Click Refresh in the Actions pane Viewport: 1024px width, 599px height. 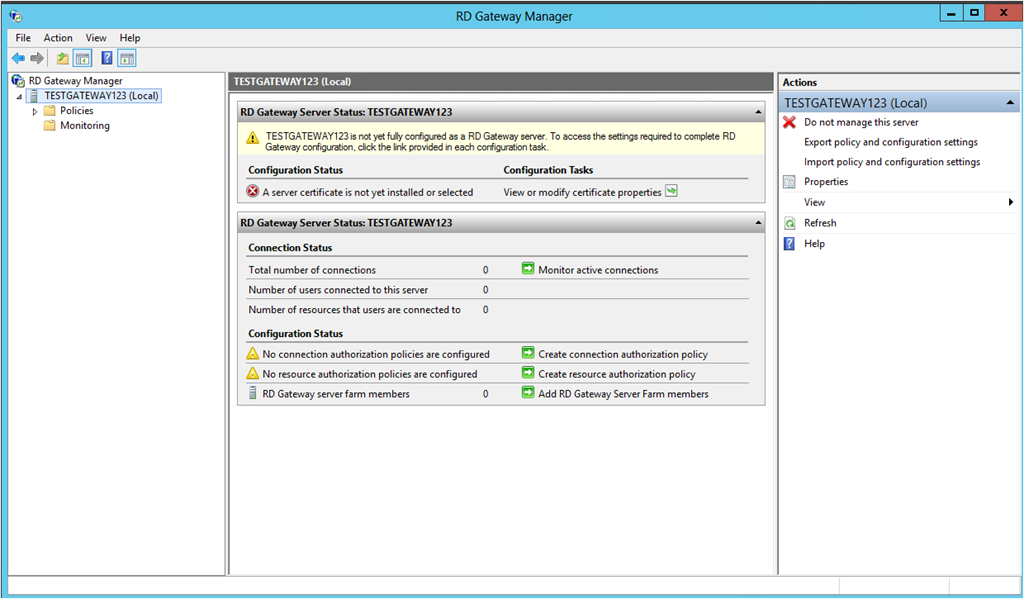(820, 223)
